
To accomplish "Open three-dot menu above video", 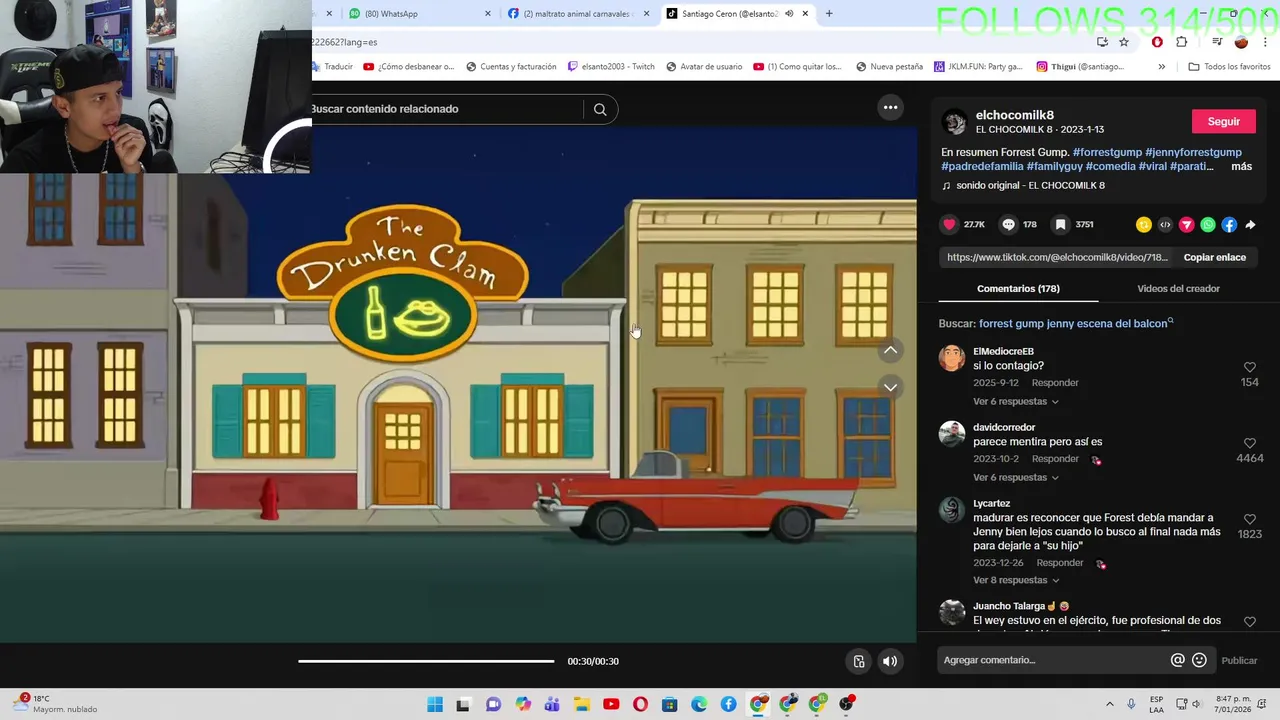I will 890,107.
